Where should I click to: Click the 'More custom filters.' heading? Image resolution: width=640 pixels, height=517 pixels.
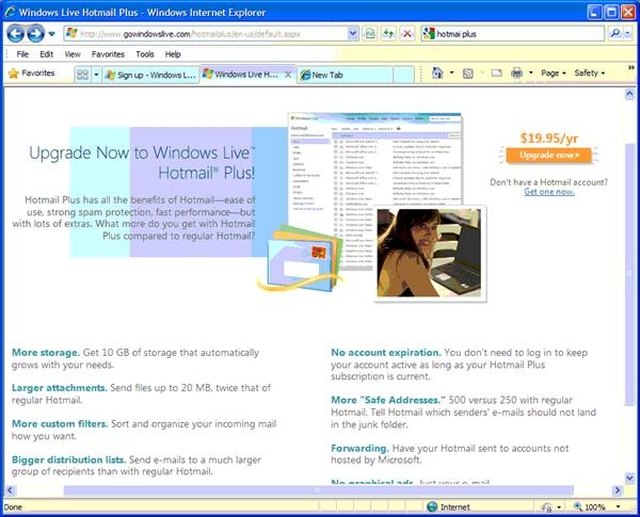(x=60, y=424)
